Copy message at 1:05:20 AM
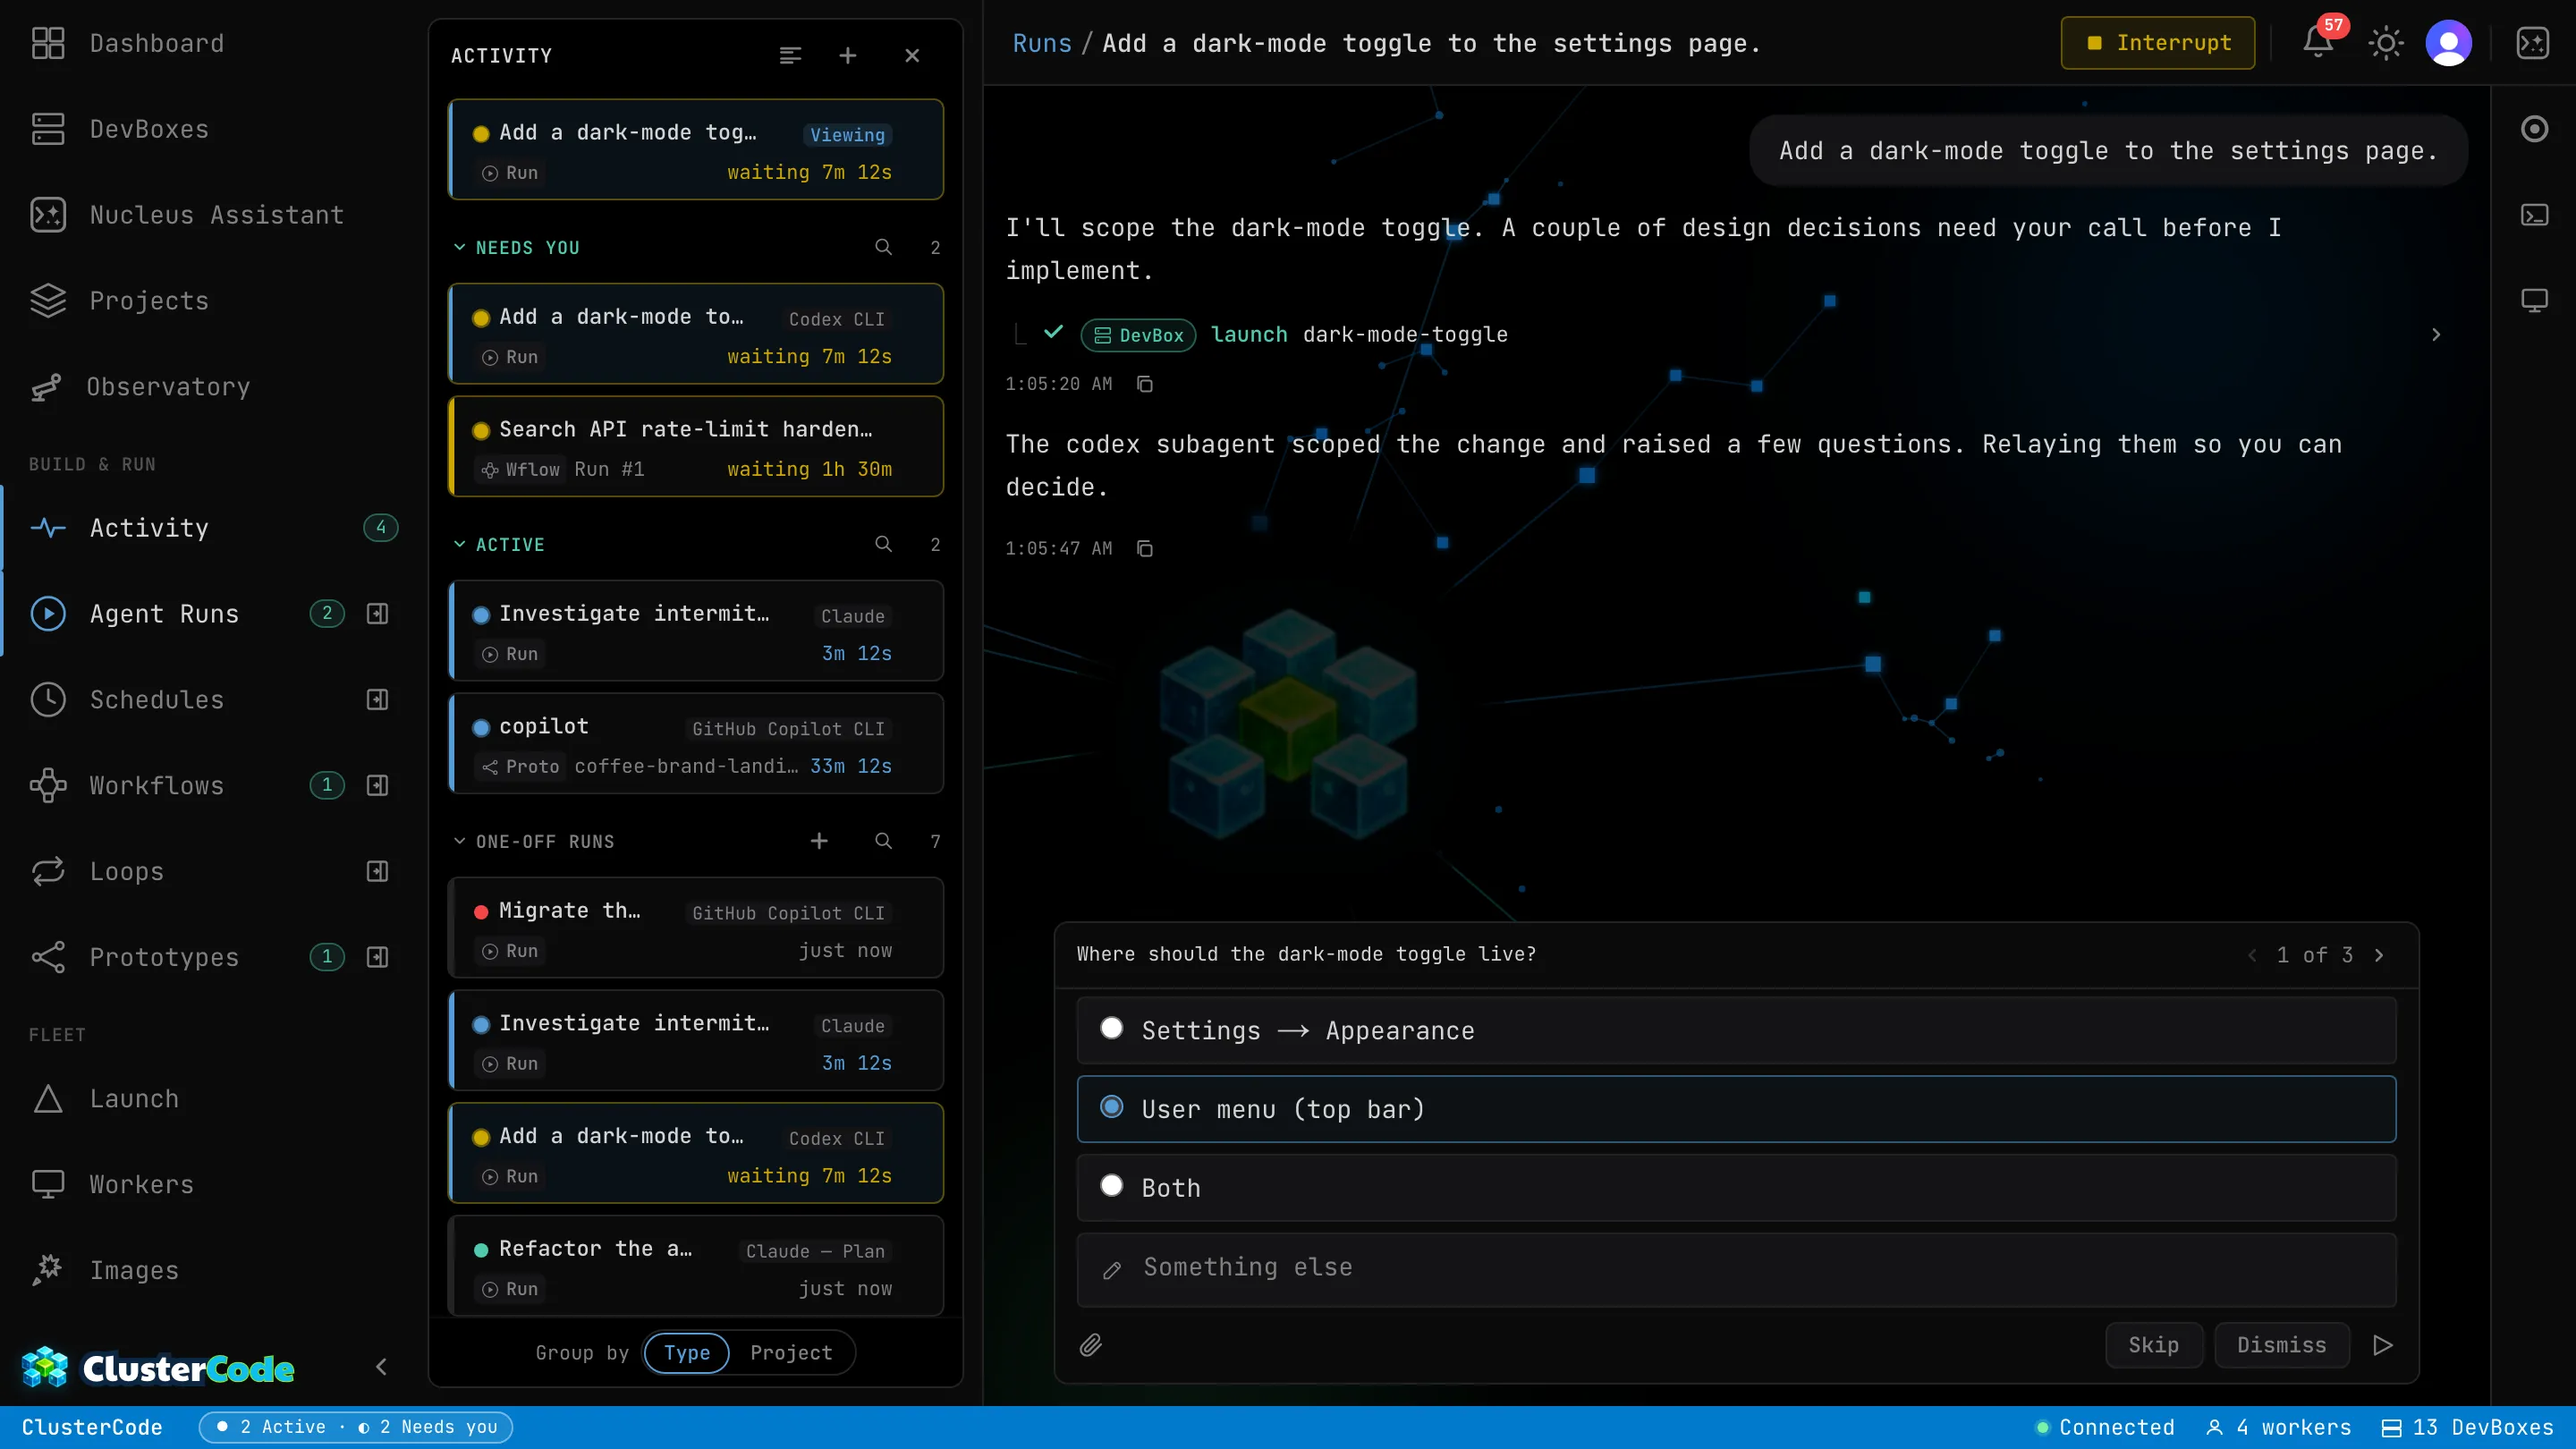The width and height of the screenshot is (2576, 1449). 1145,384
